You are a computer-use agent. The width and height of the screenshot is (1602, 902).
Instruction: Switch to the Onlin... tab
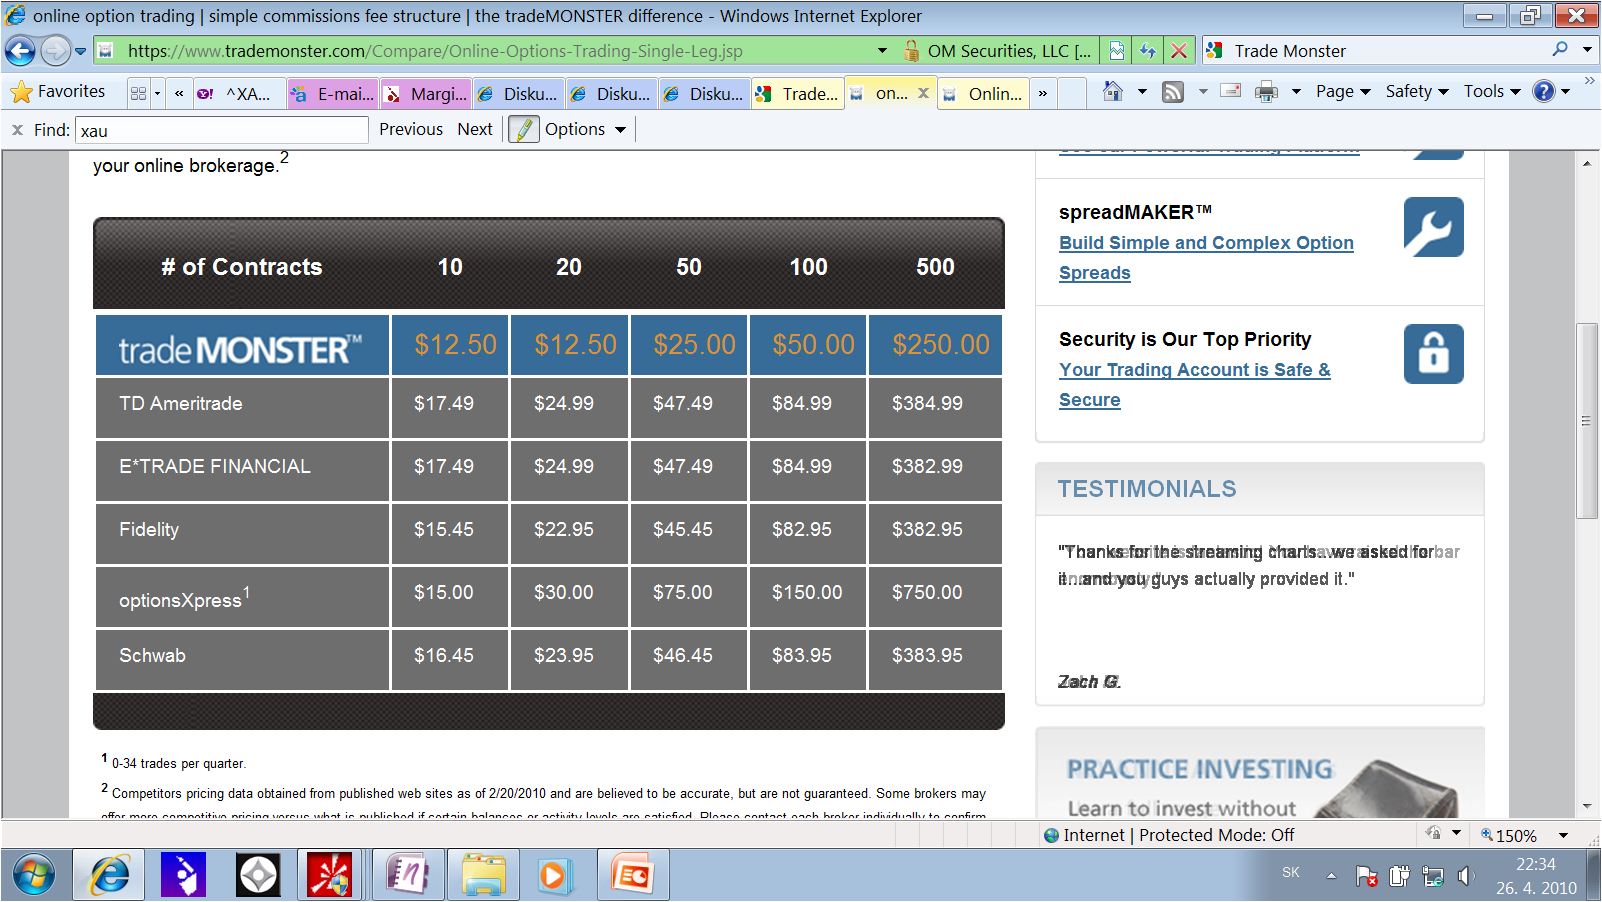click(x=984, y=94)
